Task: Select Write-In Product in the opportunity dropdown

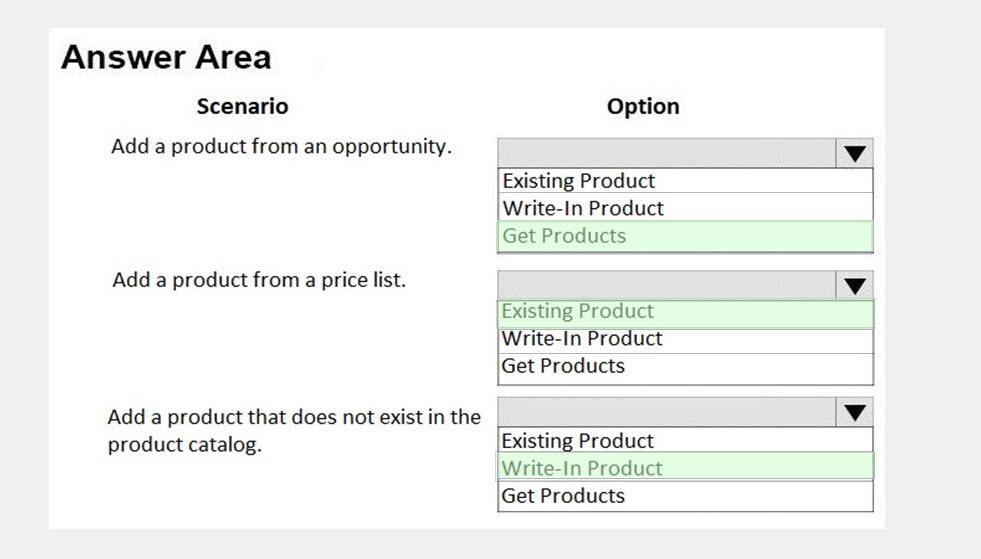Action: [685, 207]
